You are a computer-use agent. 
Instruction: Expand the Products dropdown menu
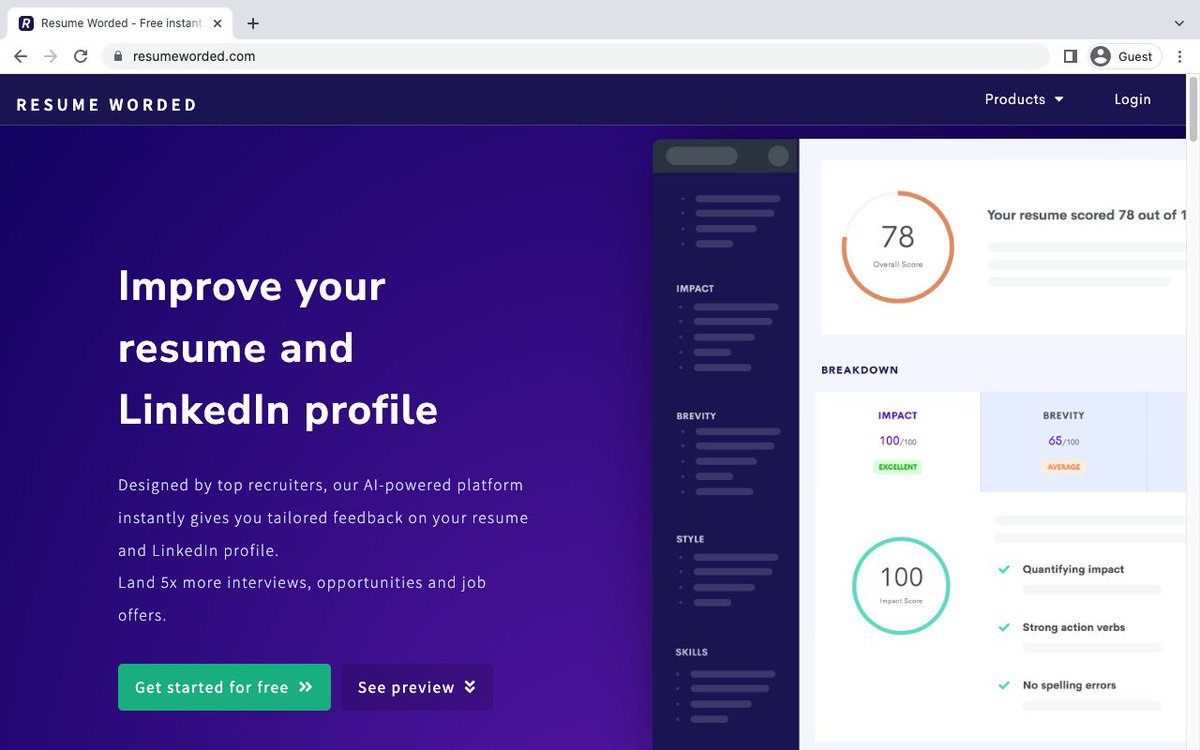click(1024, 99)
